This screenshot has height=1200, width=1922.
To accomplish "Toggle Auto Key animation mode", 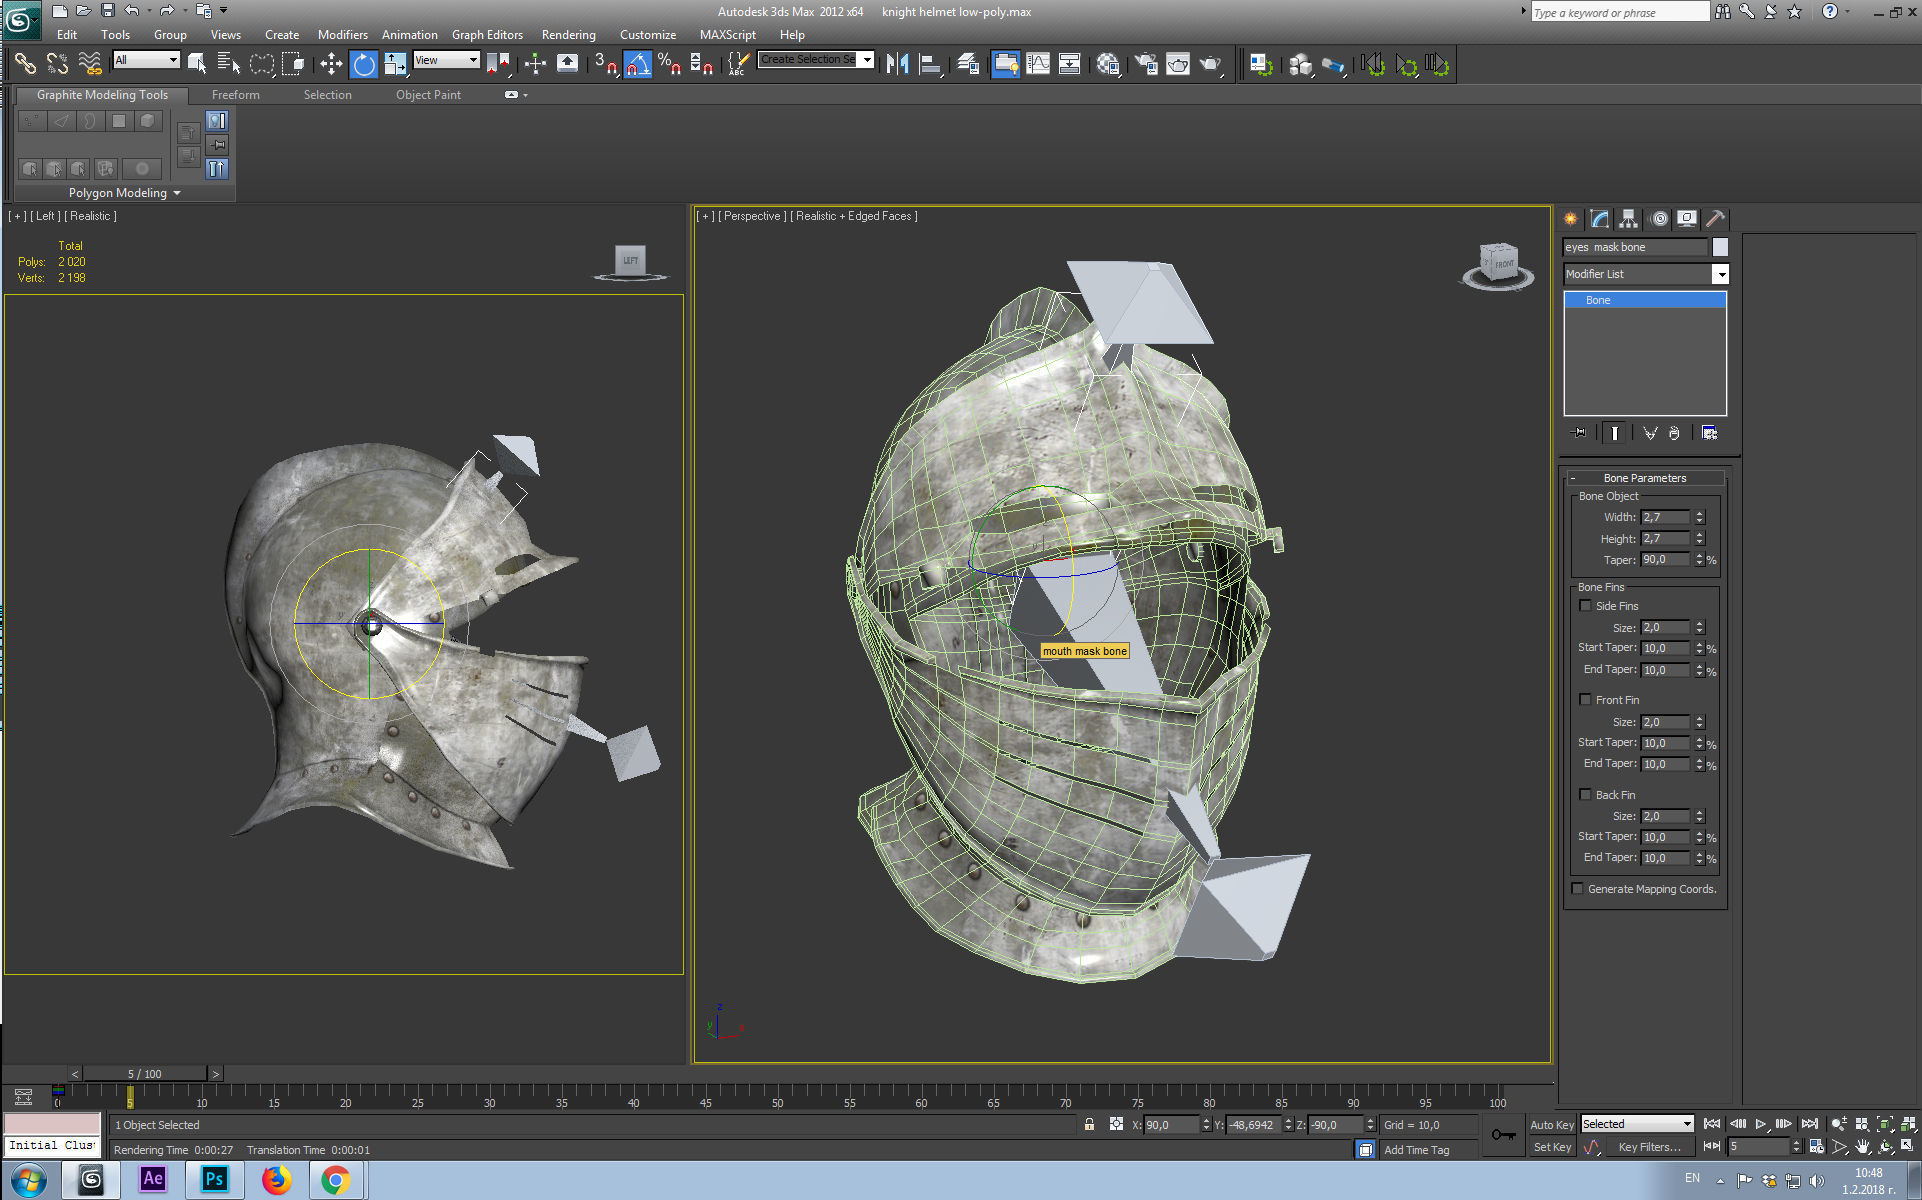I will [1552, 1125].
